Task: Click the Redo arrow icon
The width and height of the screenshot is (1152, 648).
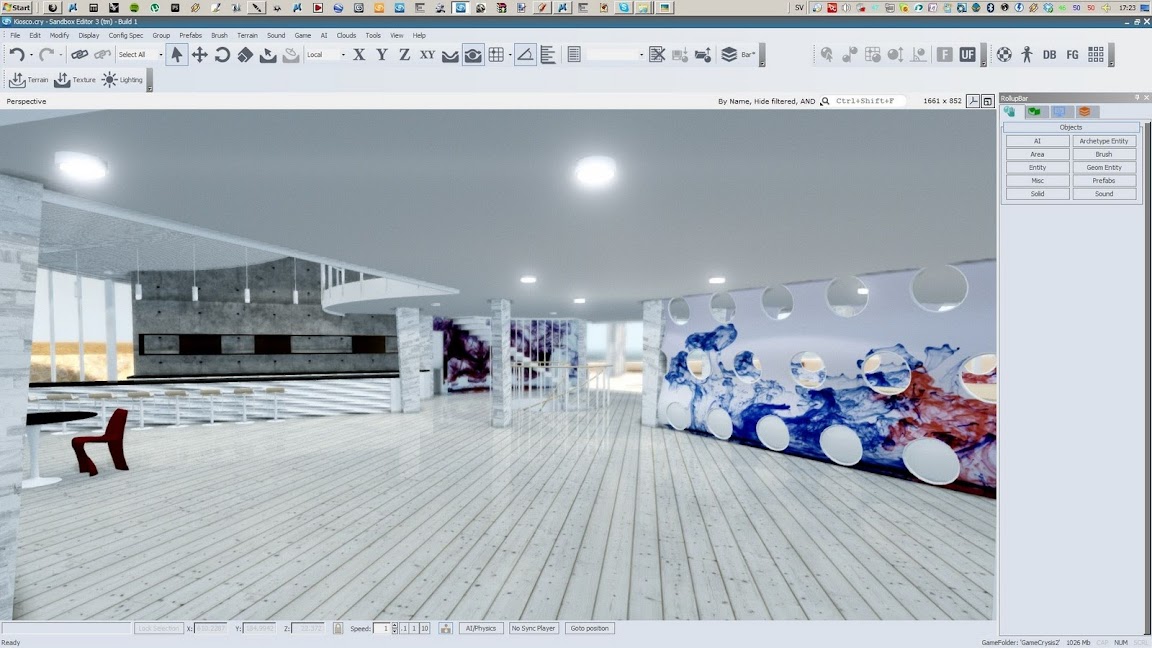Action: 46,54
